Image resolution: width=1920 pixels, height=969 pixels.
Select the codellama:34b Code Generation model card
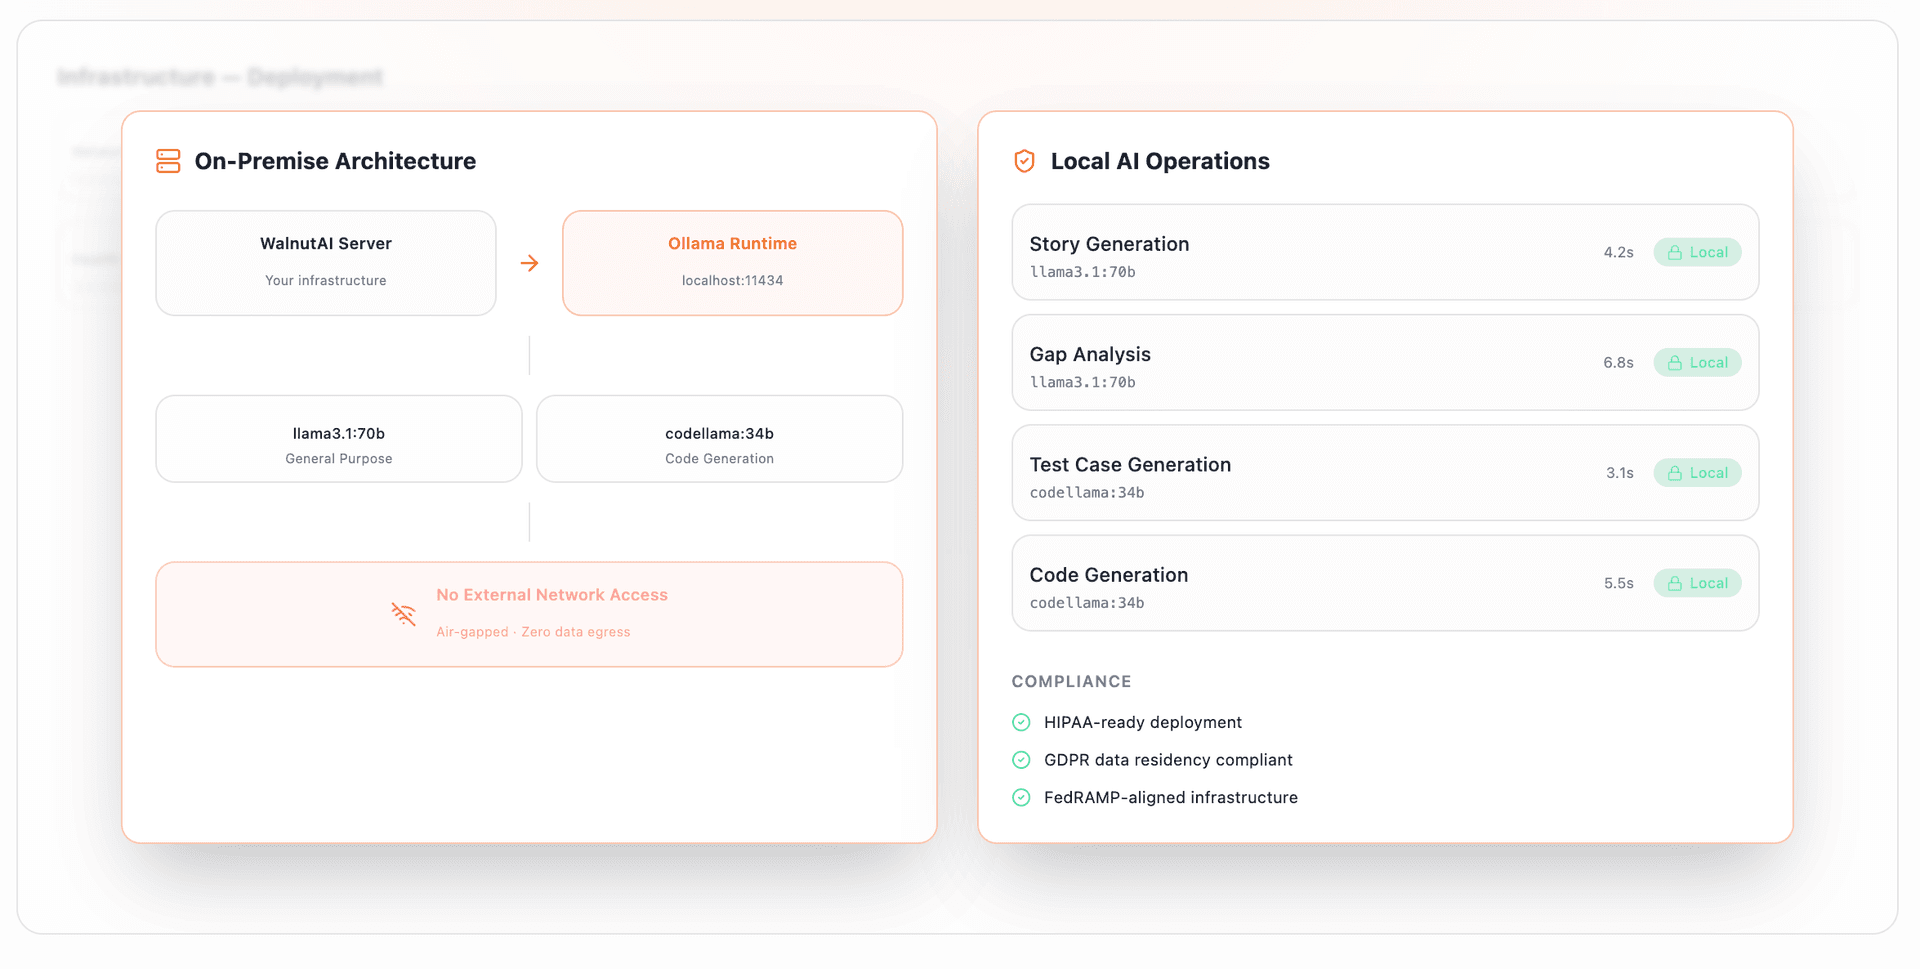coord(719,438)
